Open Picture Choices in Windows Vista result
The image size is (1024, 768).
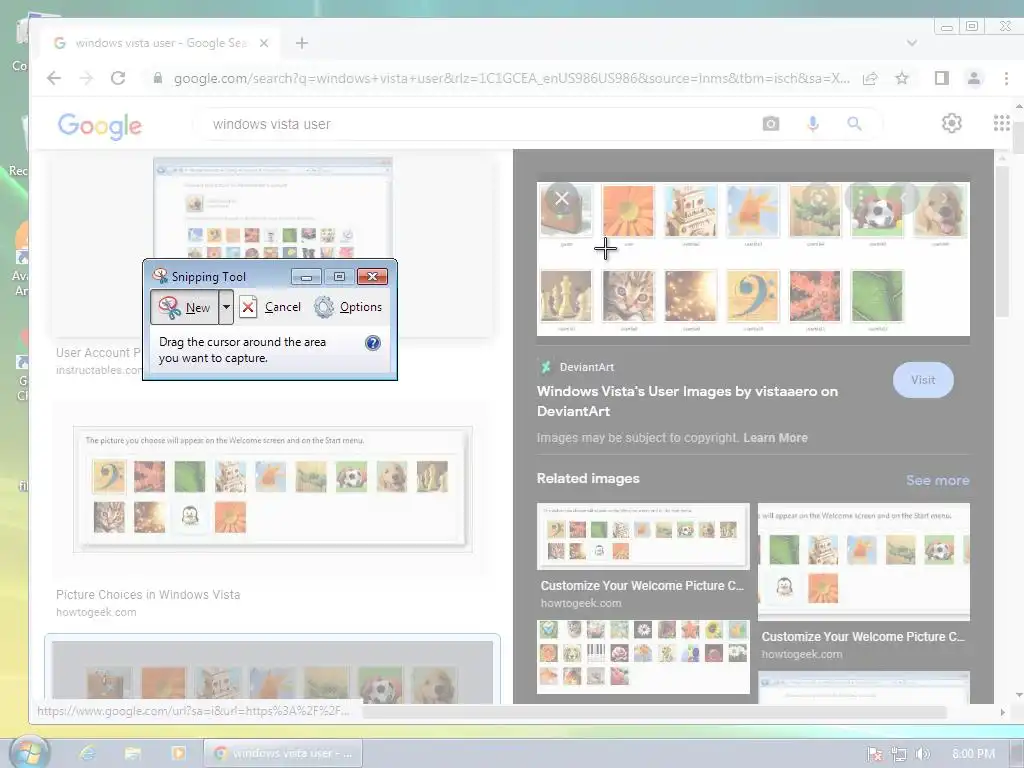(x=272, y=490)
